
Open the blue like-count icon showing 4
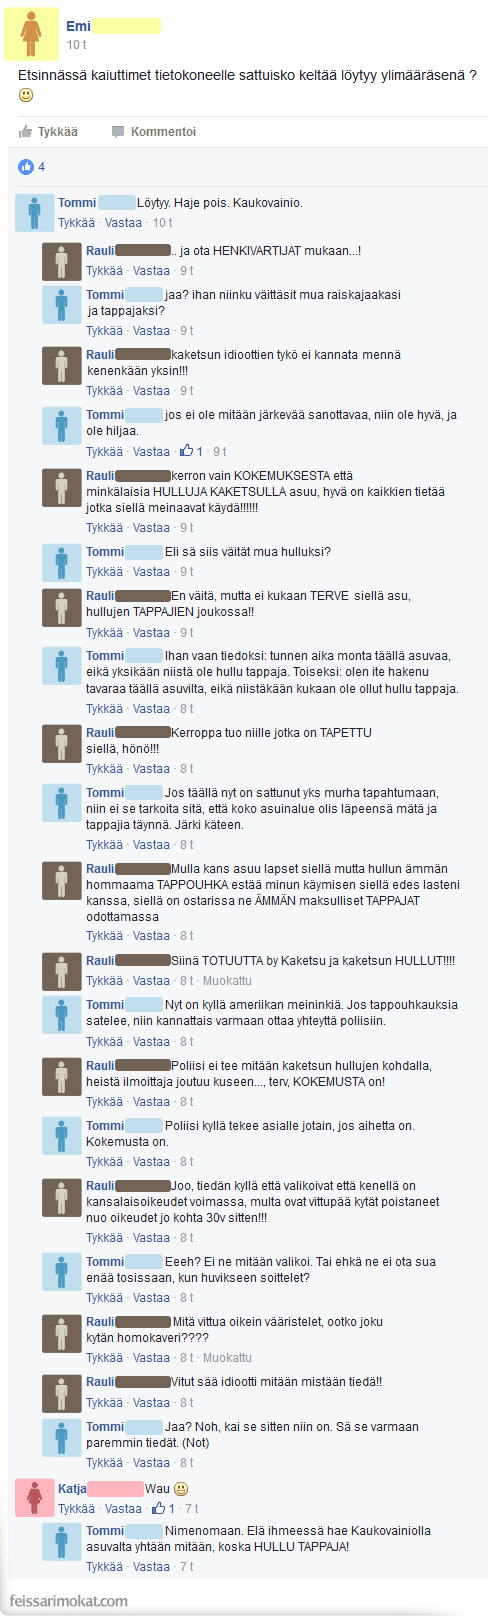click(26, 166)
